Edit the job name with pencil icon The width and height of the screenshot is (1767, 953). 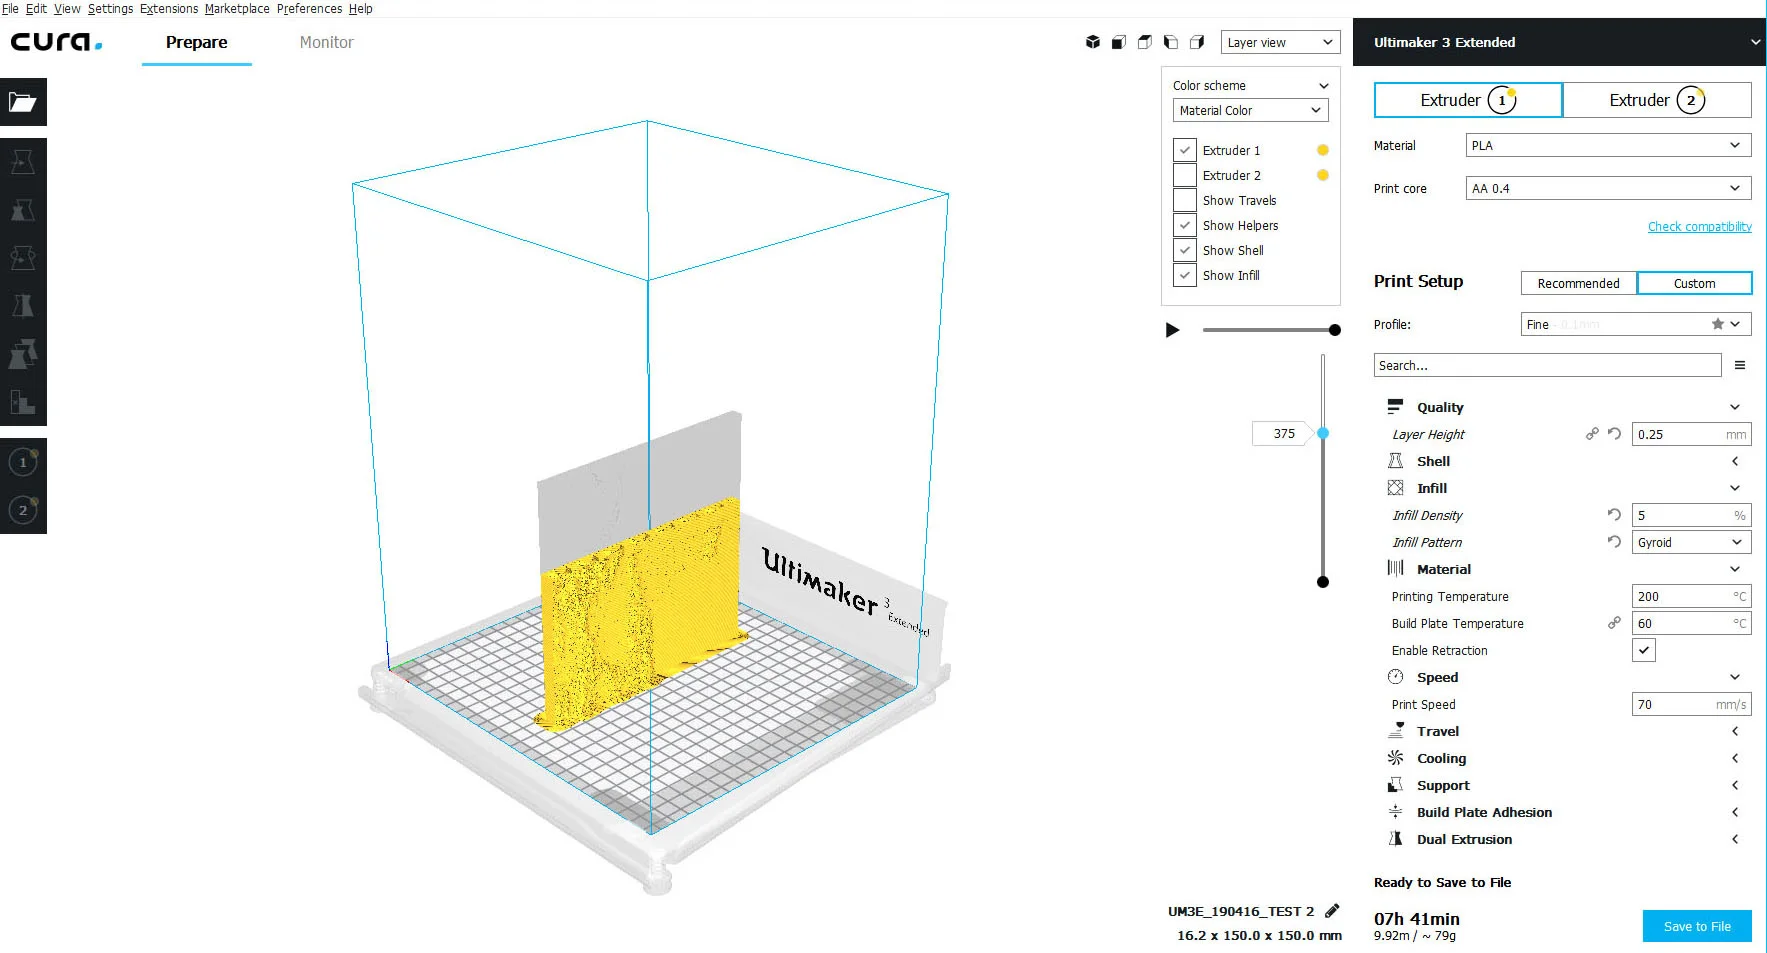(1332, 911)
